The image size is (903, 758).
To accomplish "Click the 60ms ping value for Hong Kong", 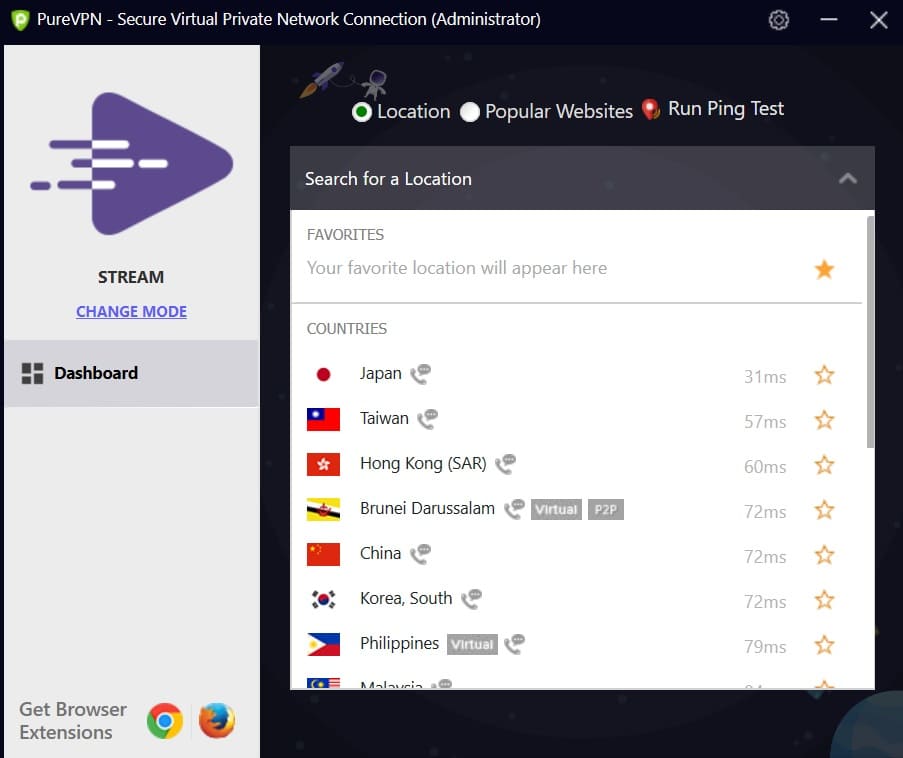I will (765, 467).
